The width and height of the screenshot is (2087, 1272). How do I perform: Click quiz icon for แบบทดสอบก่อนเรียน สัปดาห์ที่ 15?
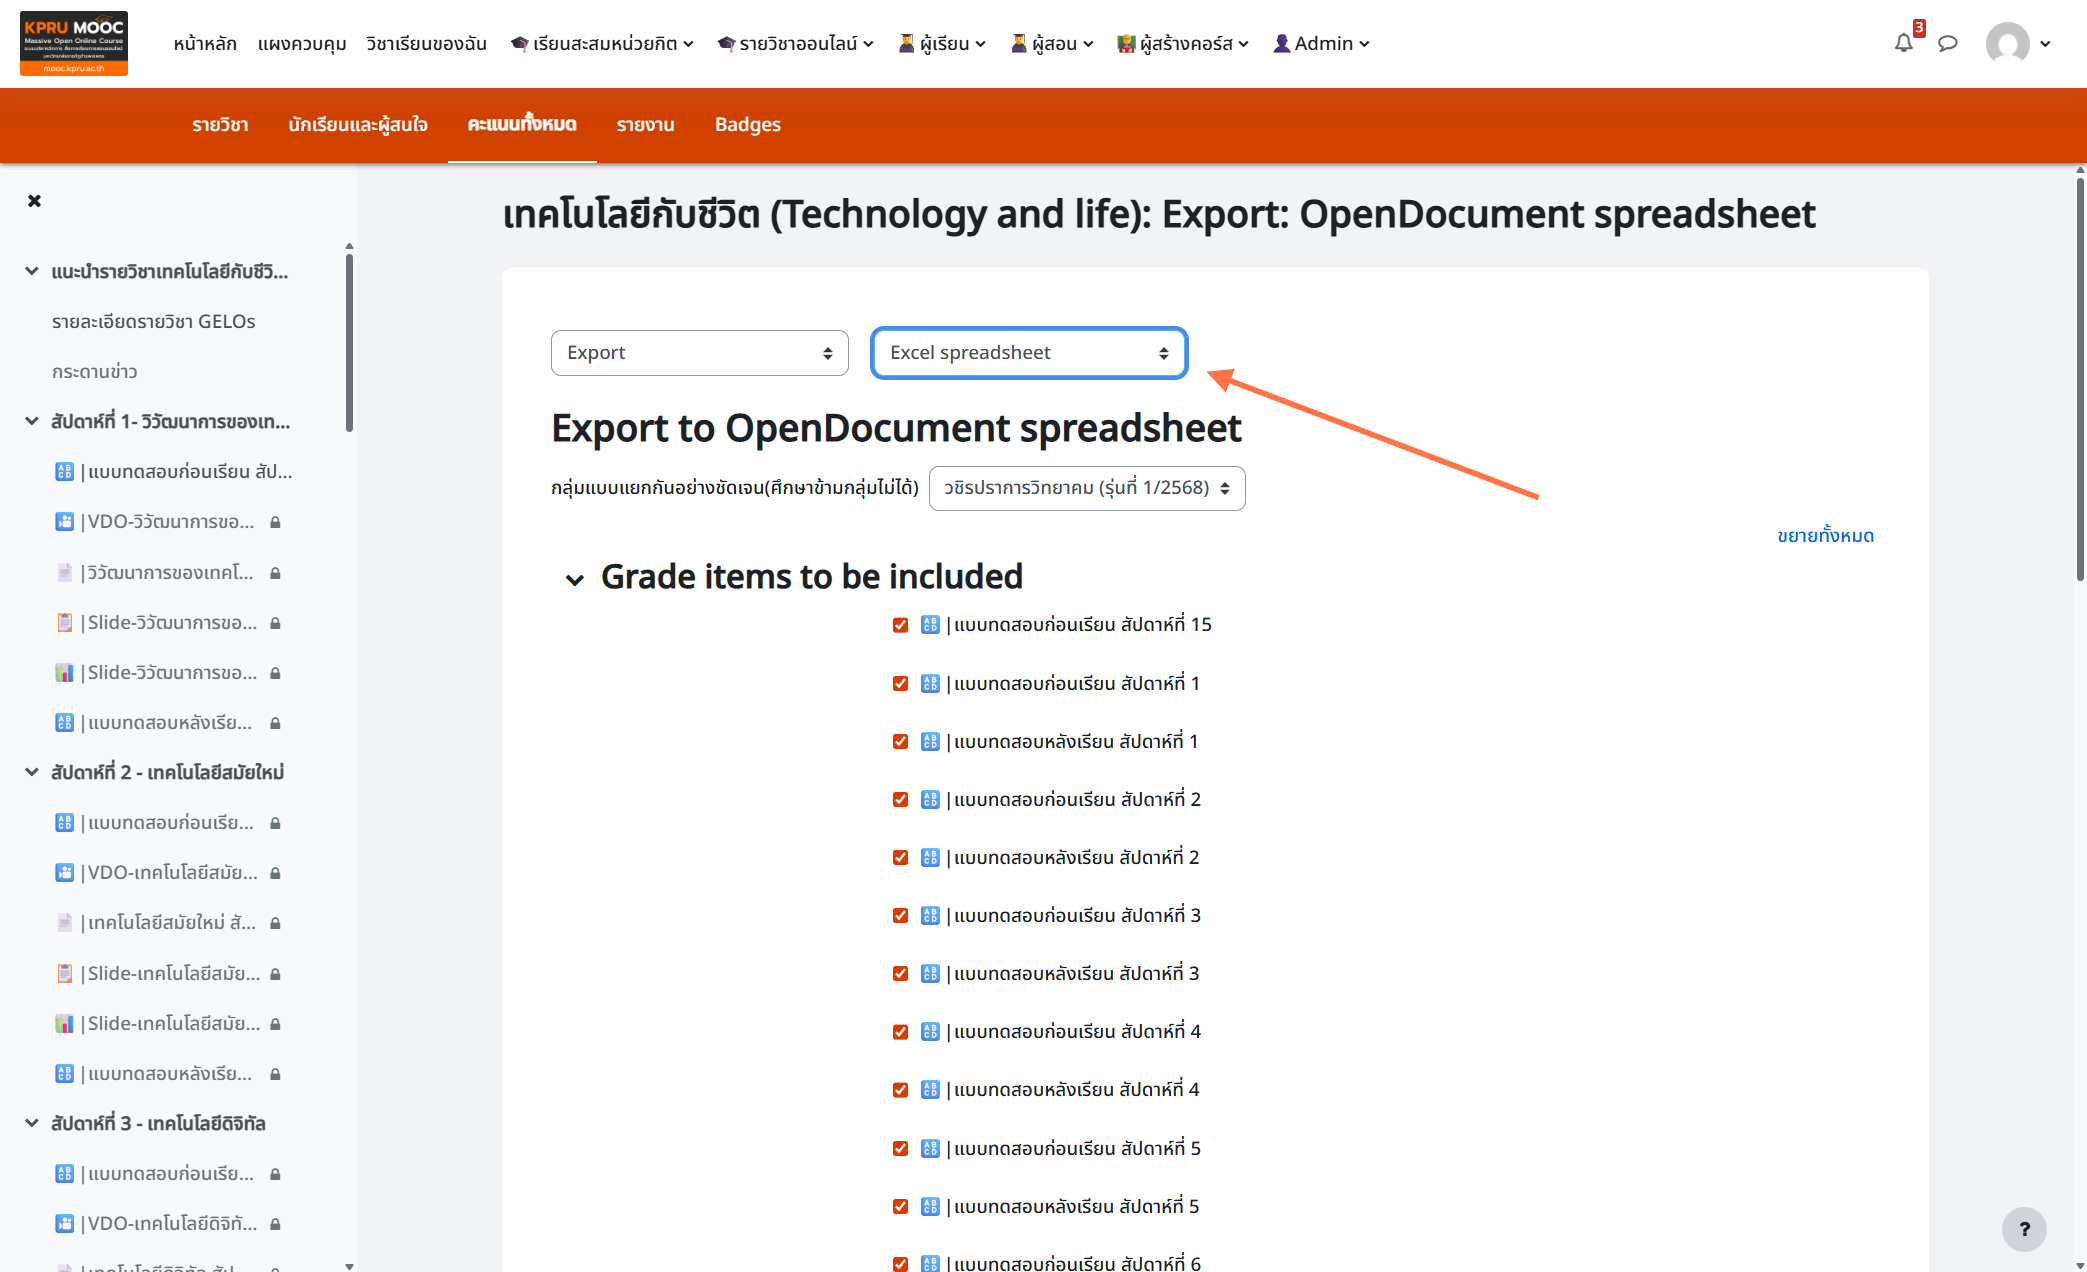(x=930, y=625)
